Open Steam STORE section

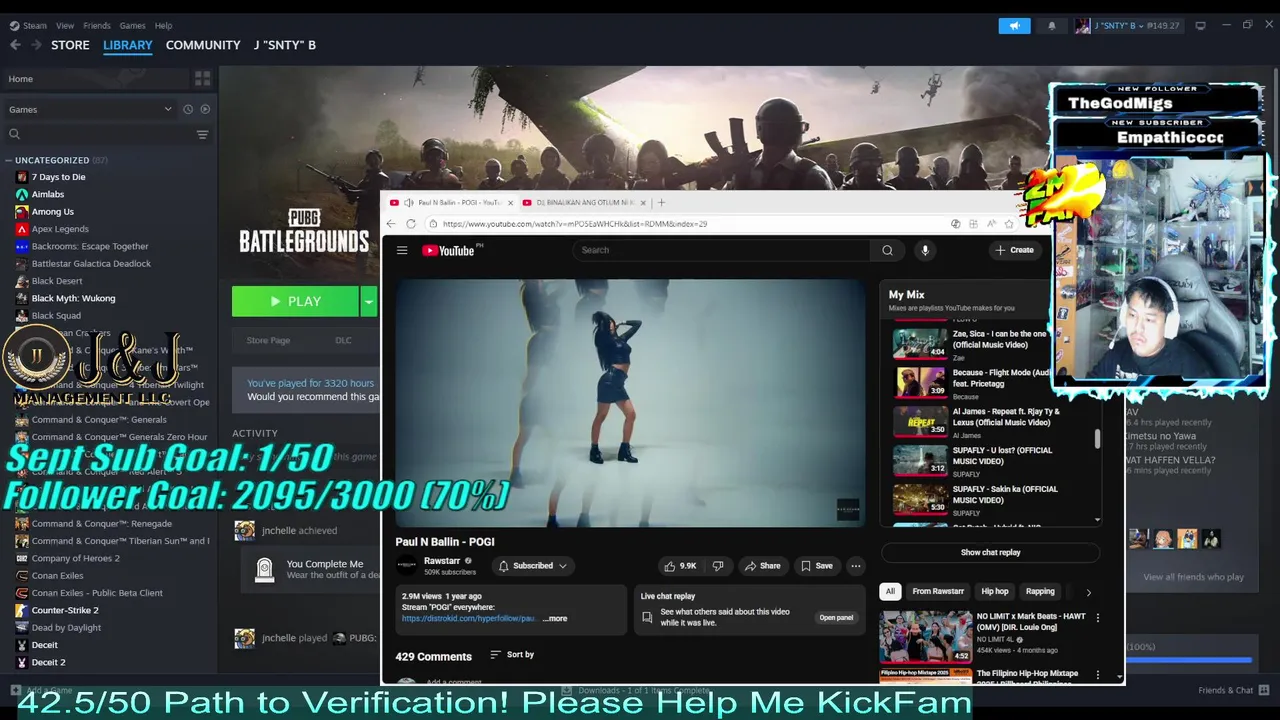coord(70,45)
